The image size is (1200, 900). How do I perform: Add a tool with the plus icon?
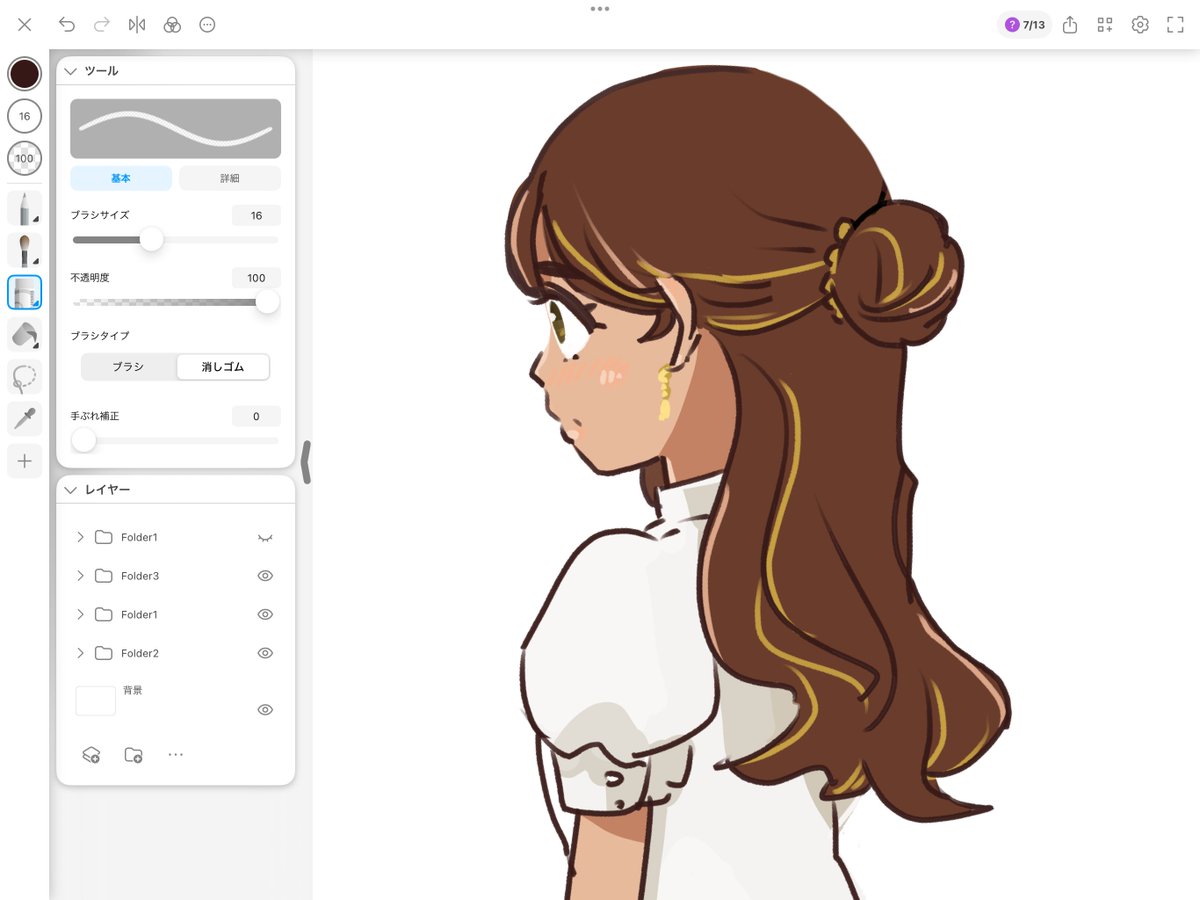coord(25,461)
